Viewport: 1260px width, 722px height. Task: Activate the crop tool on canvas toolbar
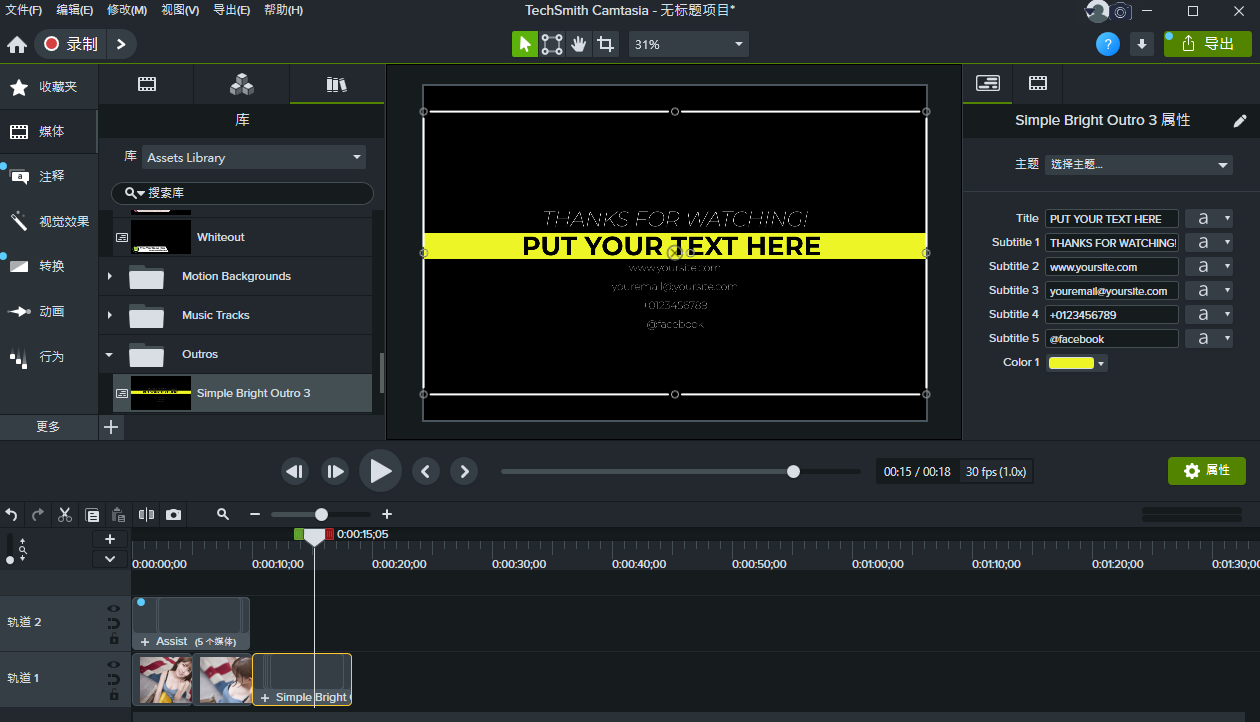[x=605, y=44]
